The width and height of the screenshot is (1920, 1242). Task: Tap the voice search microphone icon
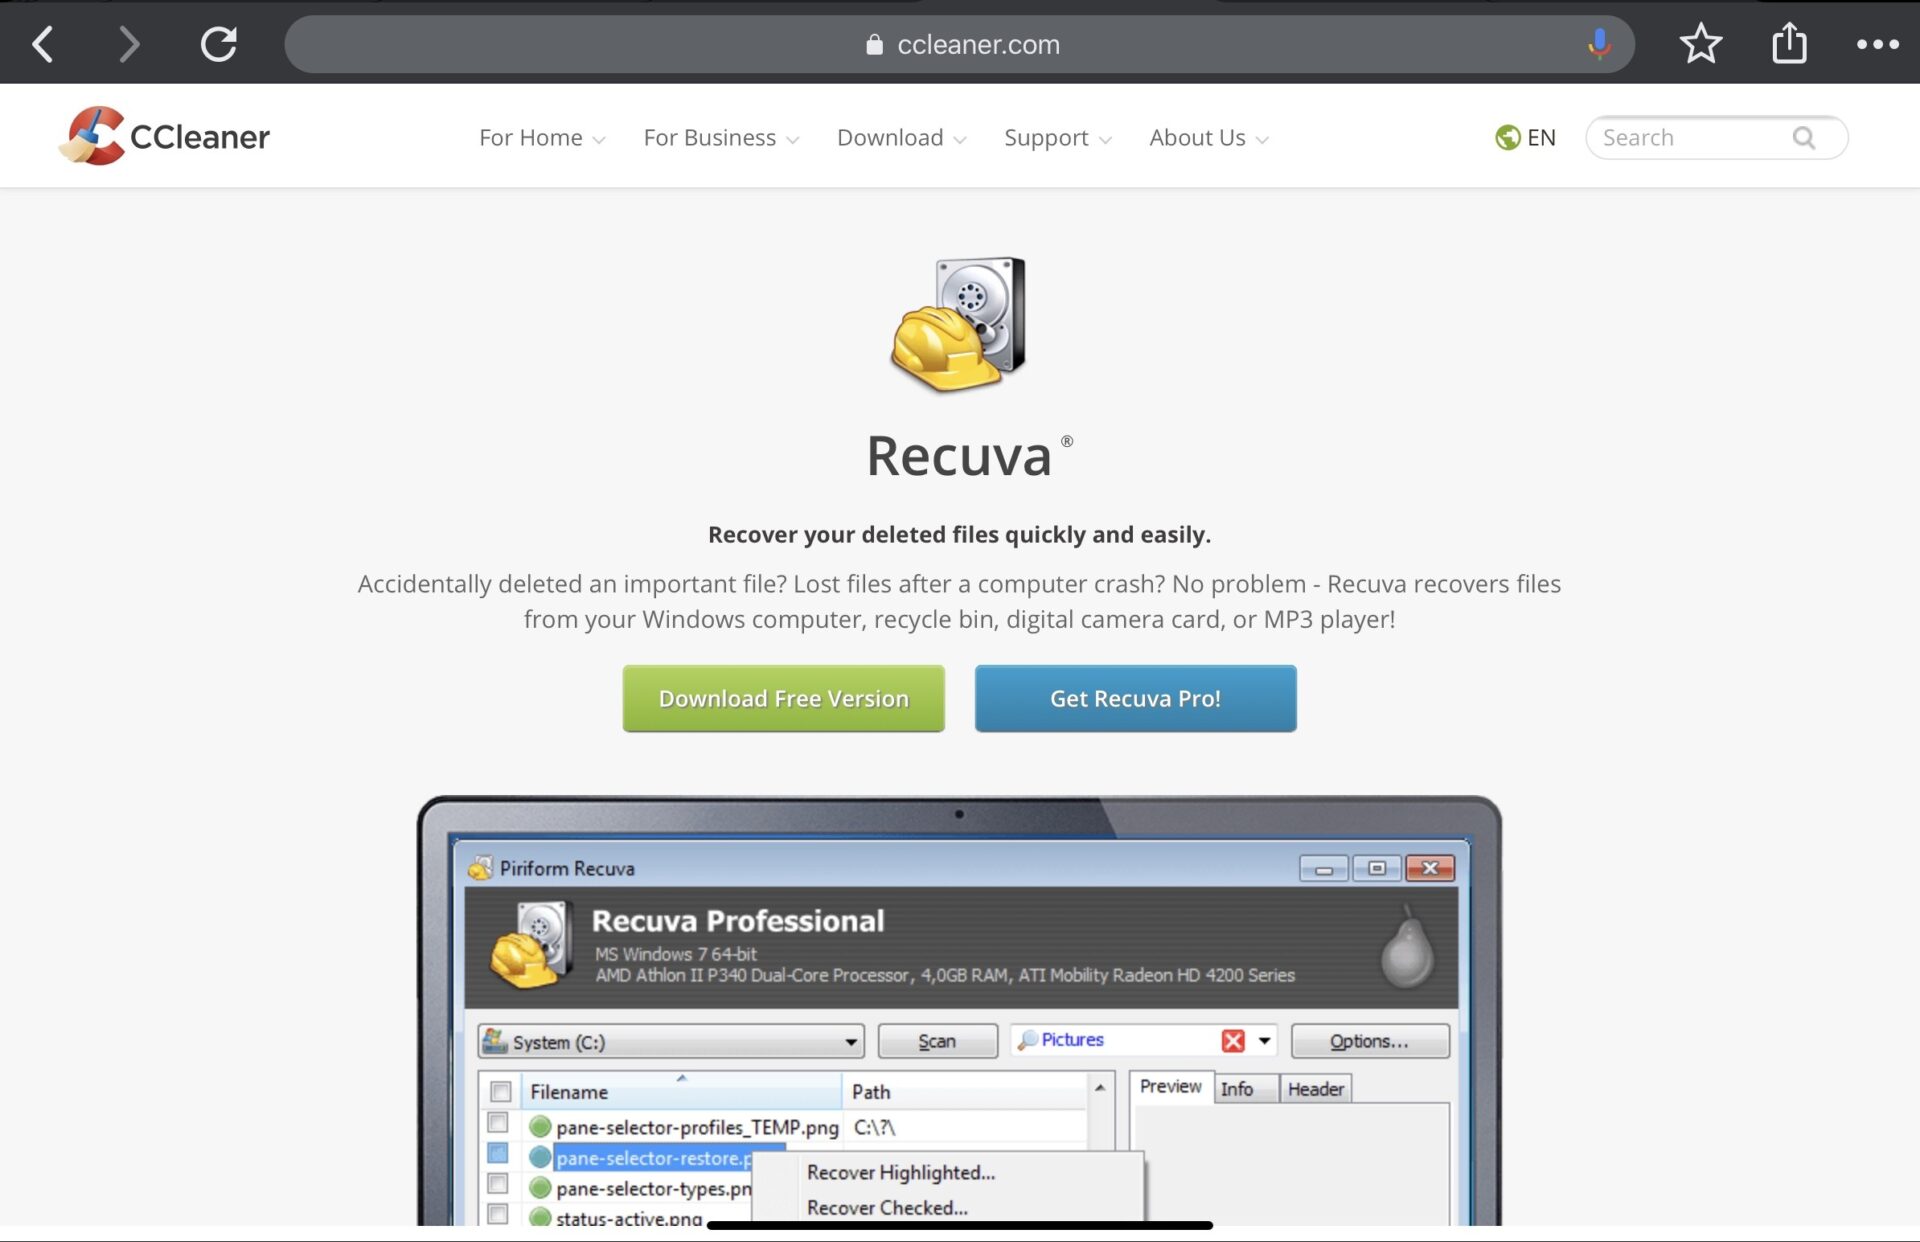[1599, 44]
